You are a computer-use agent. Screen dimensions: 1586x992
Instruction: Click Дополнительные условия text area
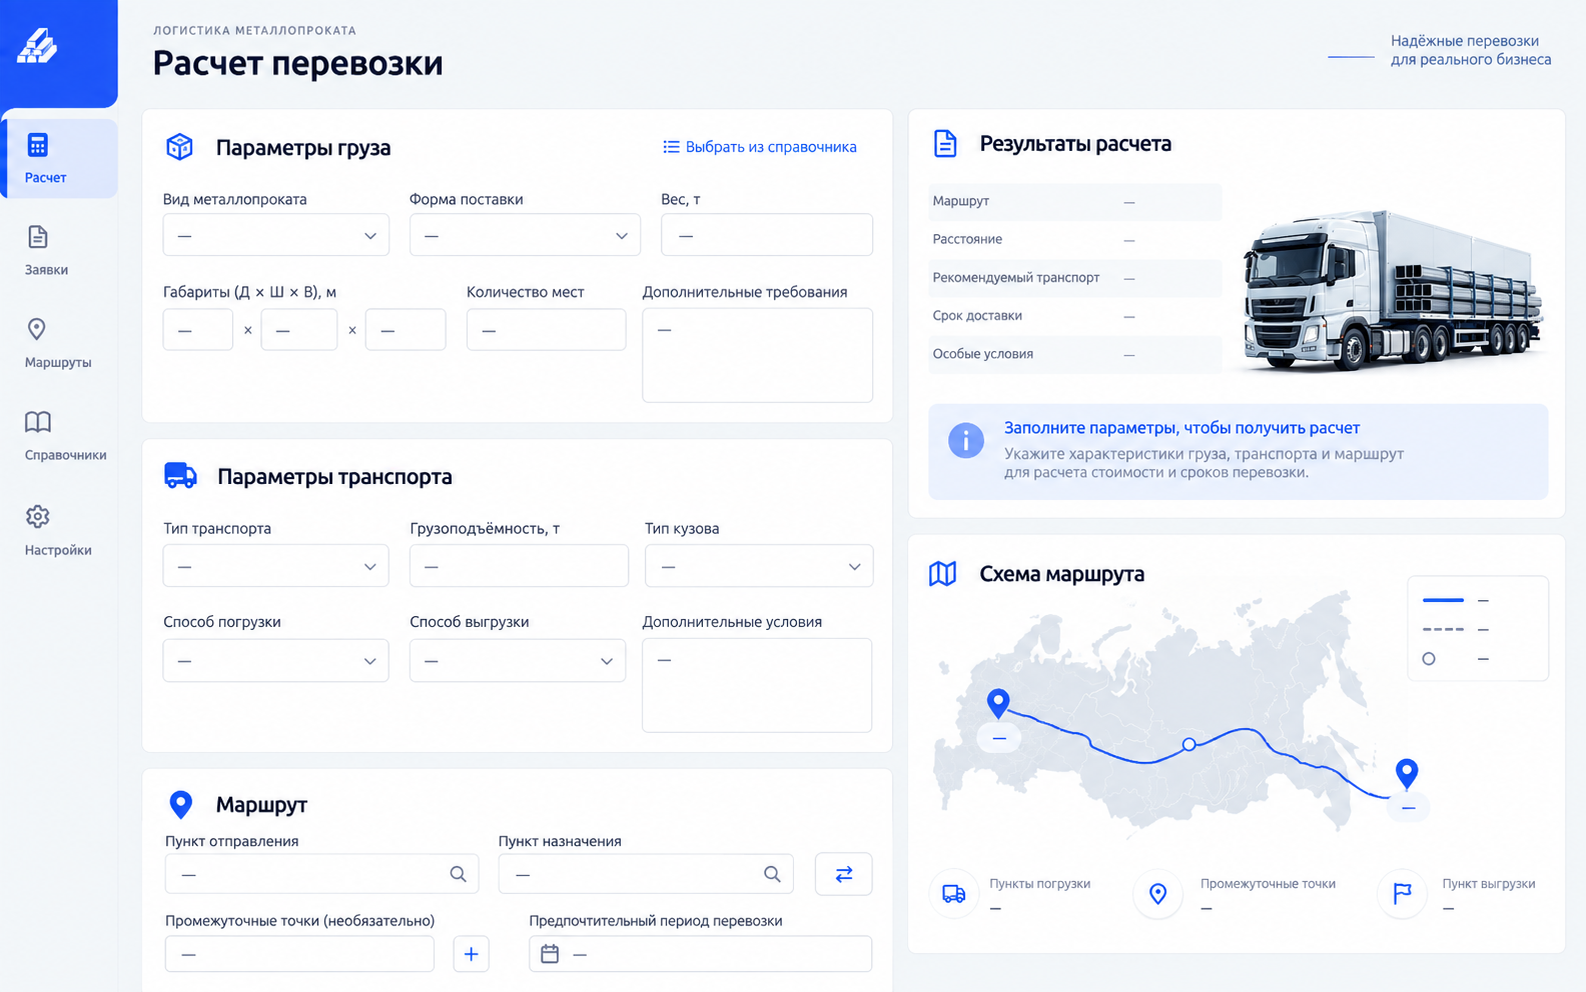point(757,685)
